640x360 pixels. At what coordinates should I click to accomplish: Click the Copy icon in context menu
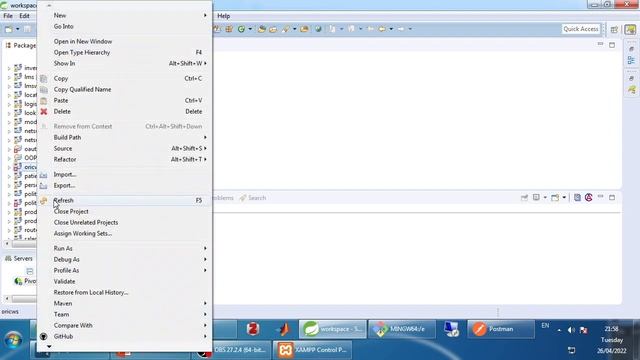44,78
